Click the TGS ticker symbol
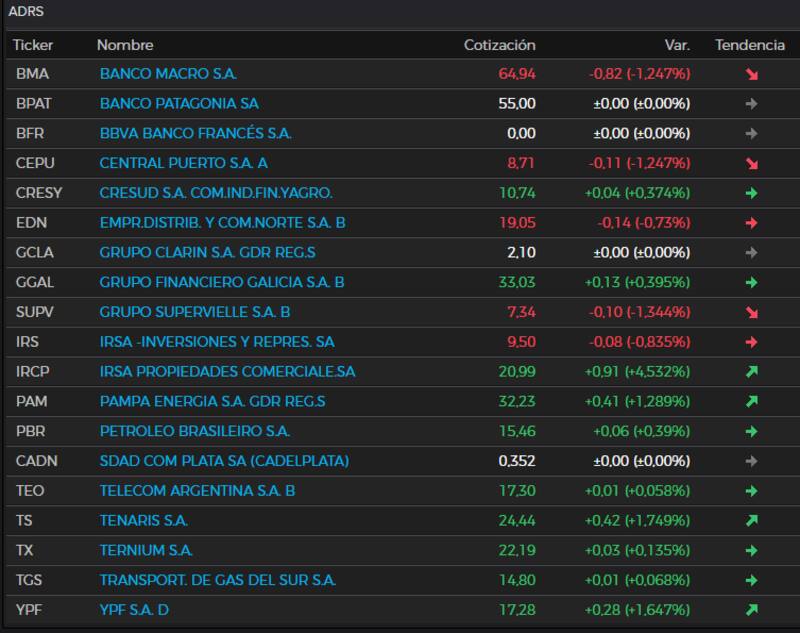The image size is (800, 633). point(30,580)
